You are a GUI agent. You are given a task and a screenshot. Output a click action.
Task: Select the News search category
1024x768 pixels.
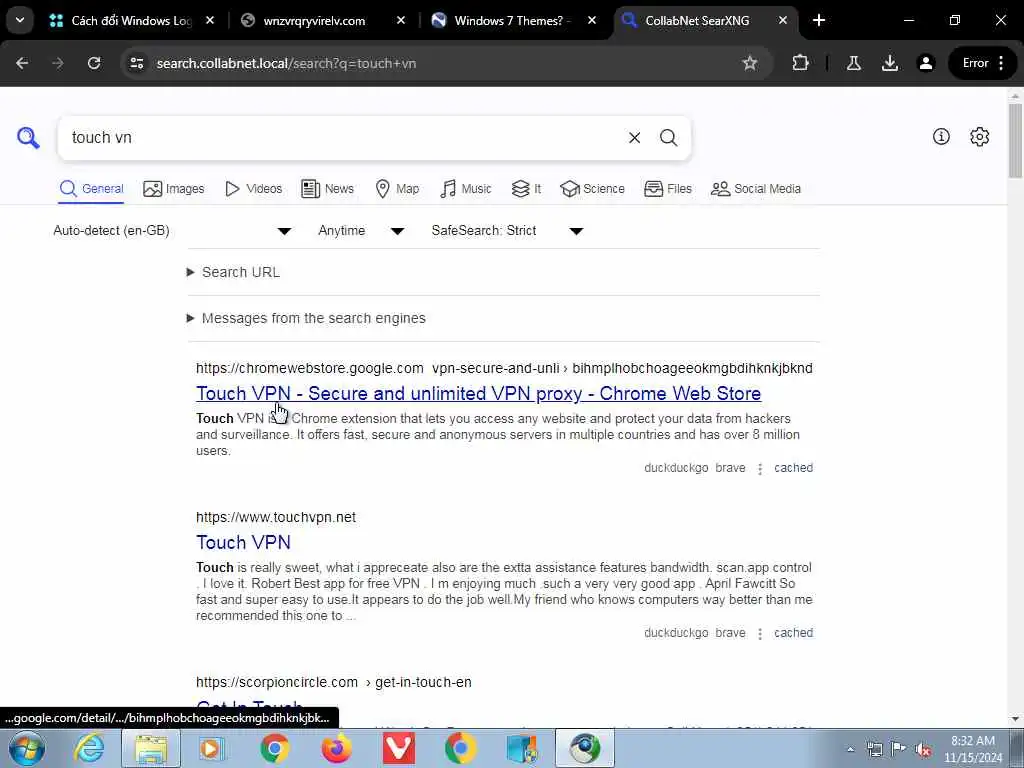pyautogui.click(x=327, y=189)
